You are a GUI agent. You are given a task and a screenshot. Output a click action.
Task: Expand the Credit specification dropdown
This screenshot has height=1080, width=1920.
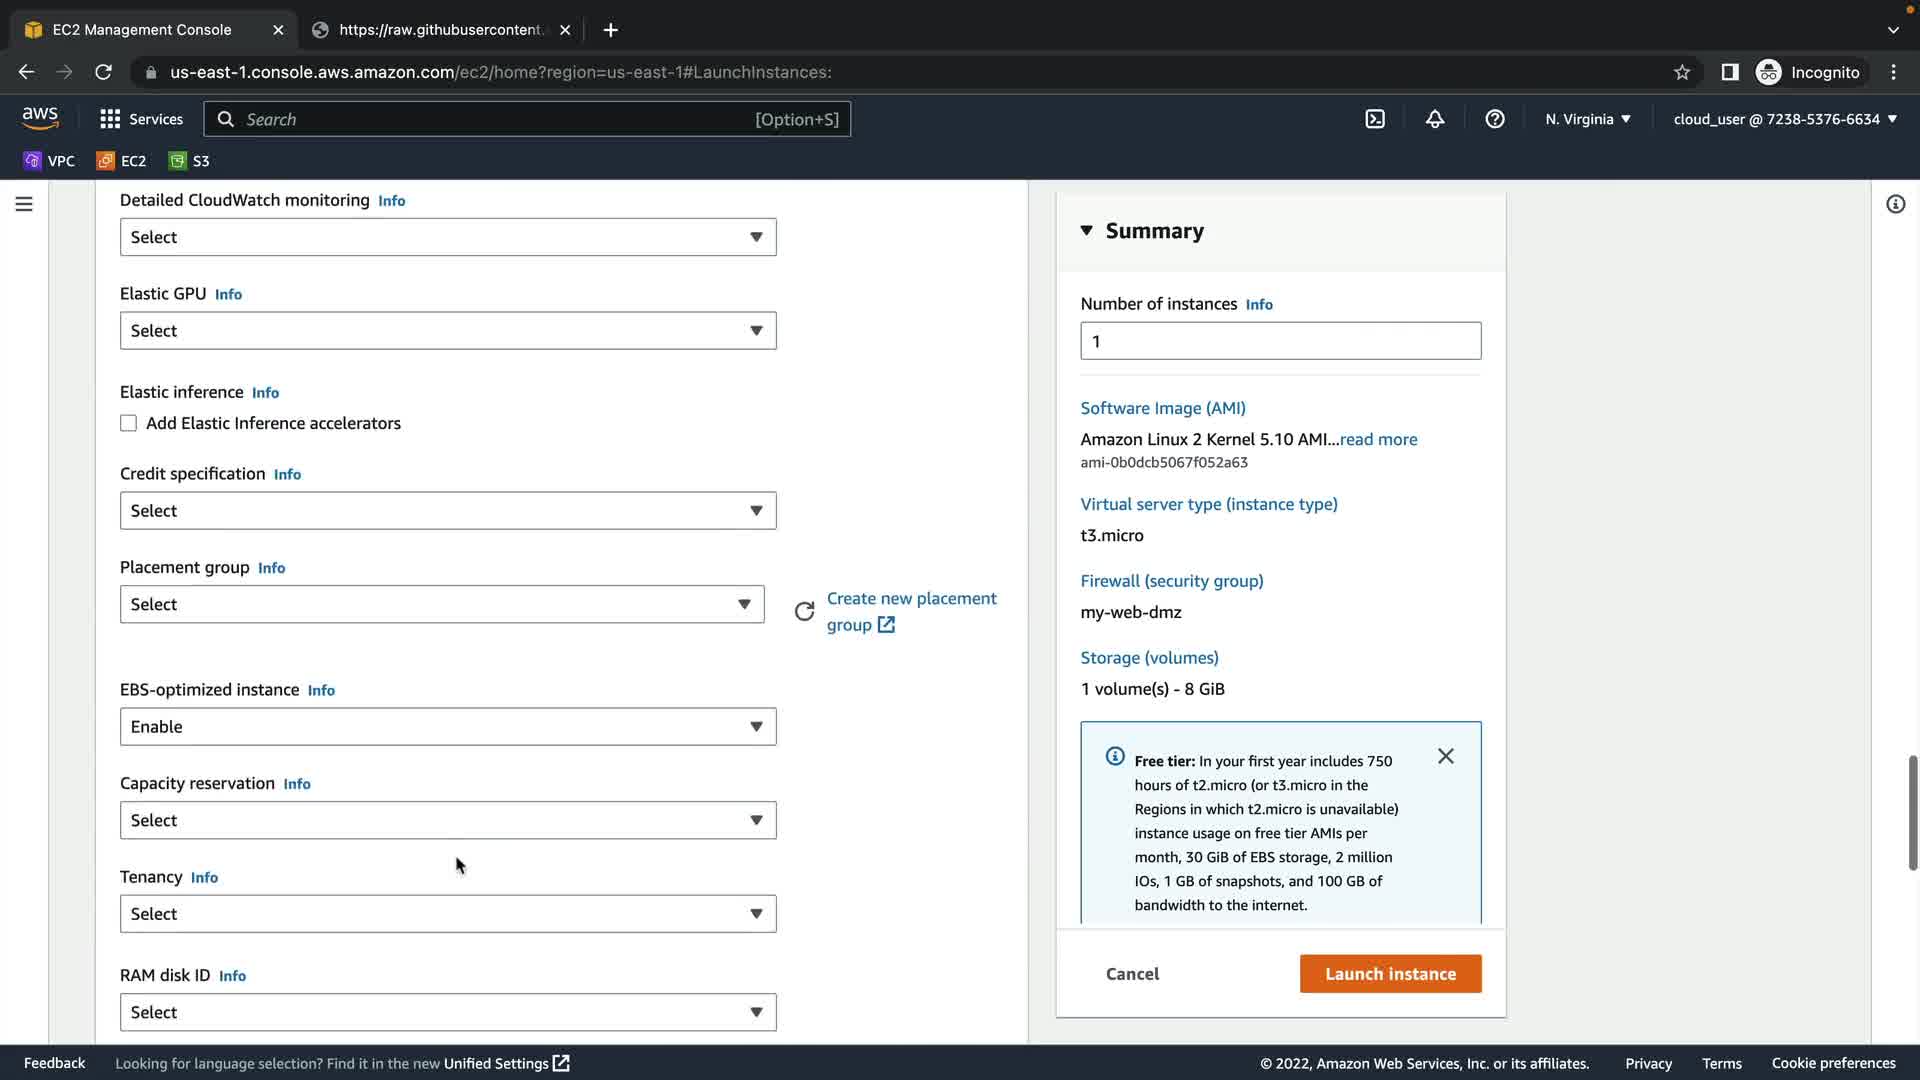pyautogui.click(x=448, y=511)
